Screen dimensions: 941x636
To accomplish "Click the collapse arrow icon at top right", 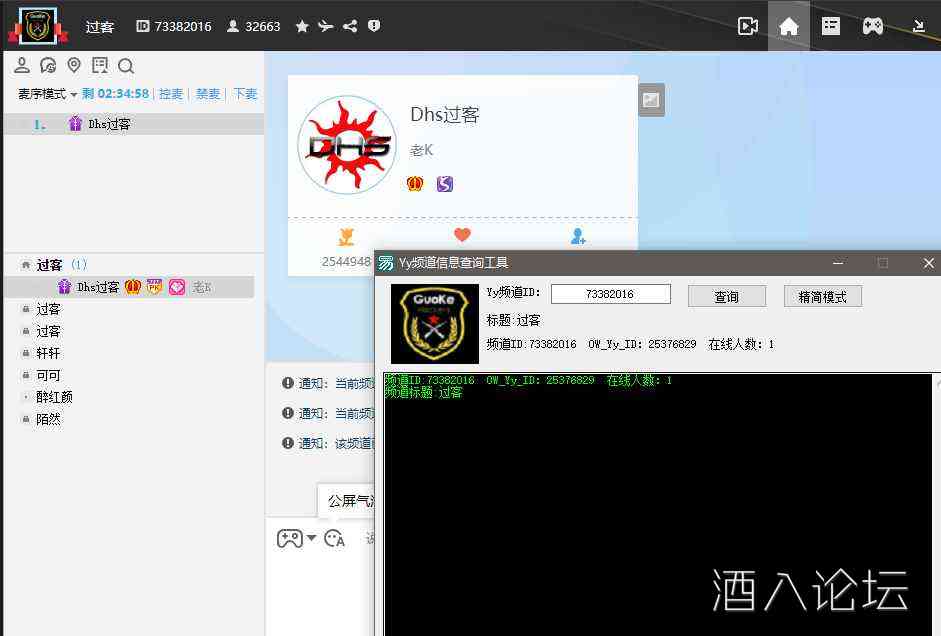I will (918, 26).
